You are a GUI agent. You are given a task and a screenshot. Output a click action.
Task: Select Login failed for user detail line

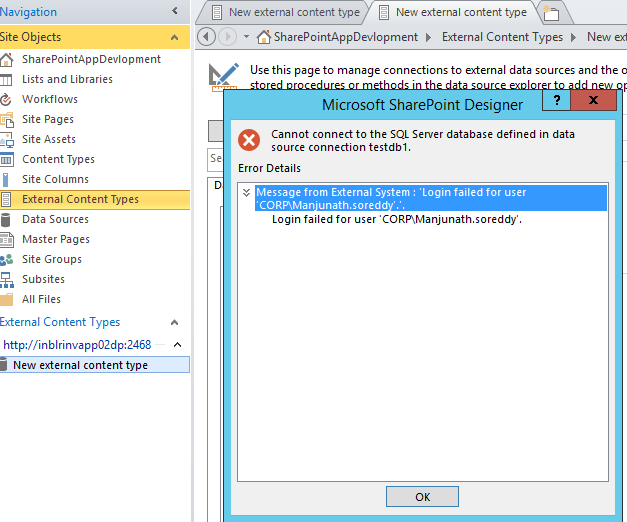[397, 220]
